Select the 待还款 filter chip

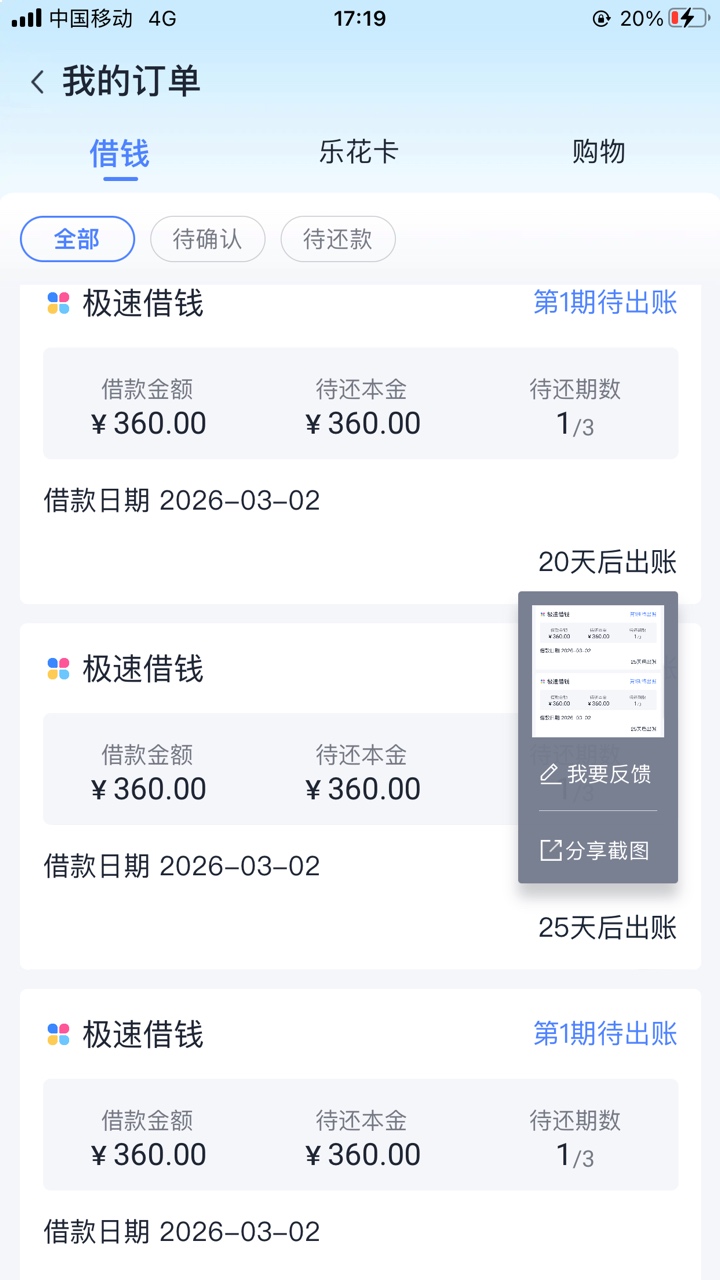338,239
